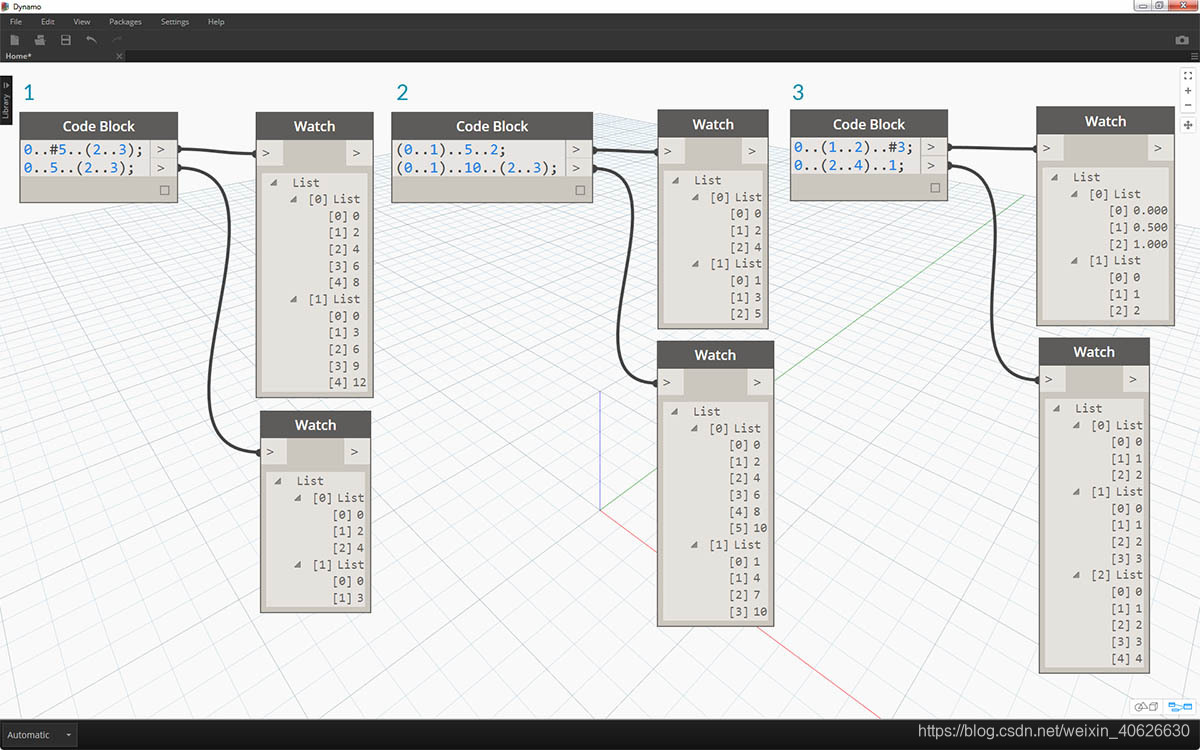Click the Undo arrow icon
Image resolution: width=1200 pixels, height=750 pixels.
92,40
